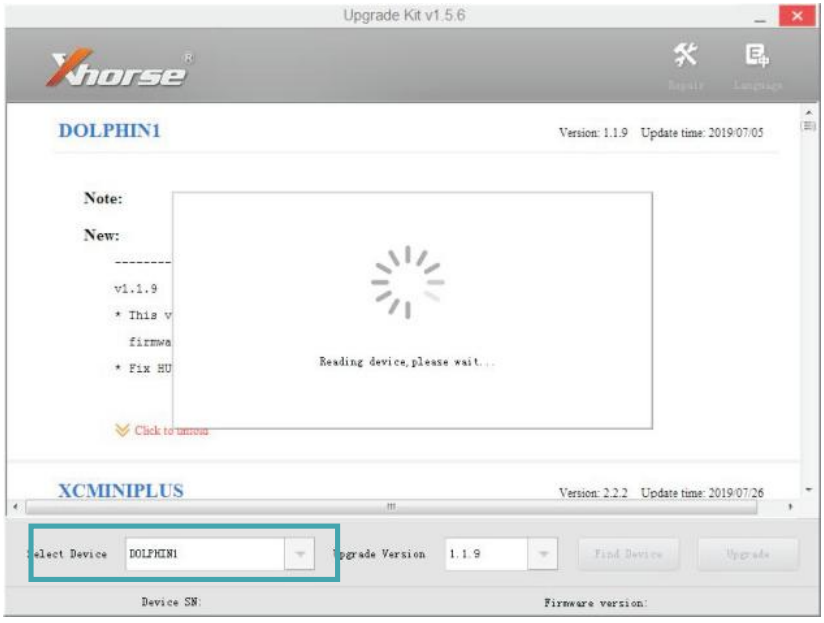Click the 'Click to unfold' link
Image resolution: width=824 pixels, height=623 pixels.
click(171, 431)
